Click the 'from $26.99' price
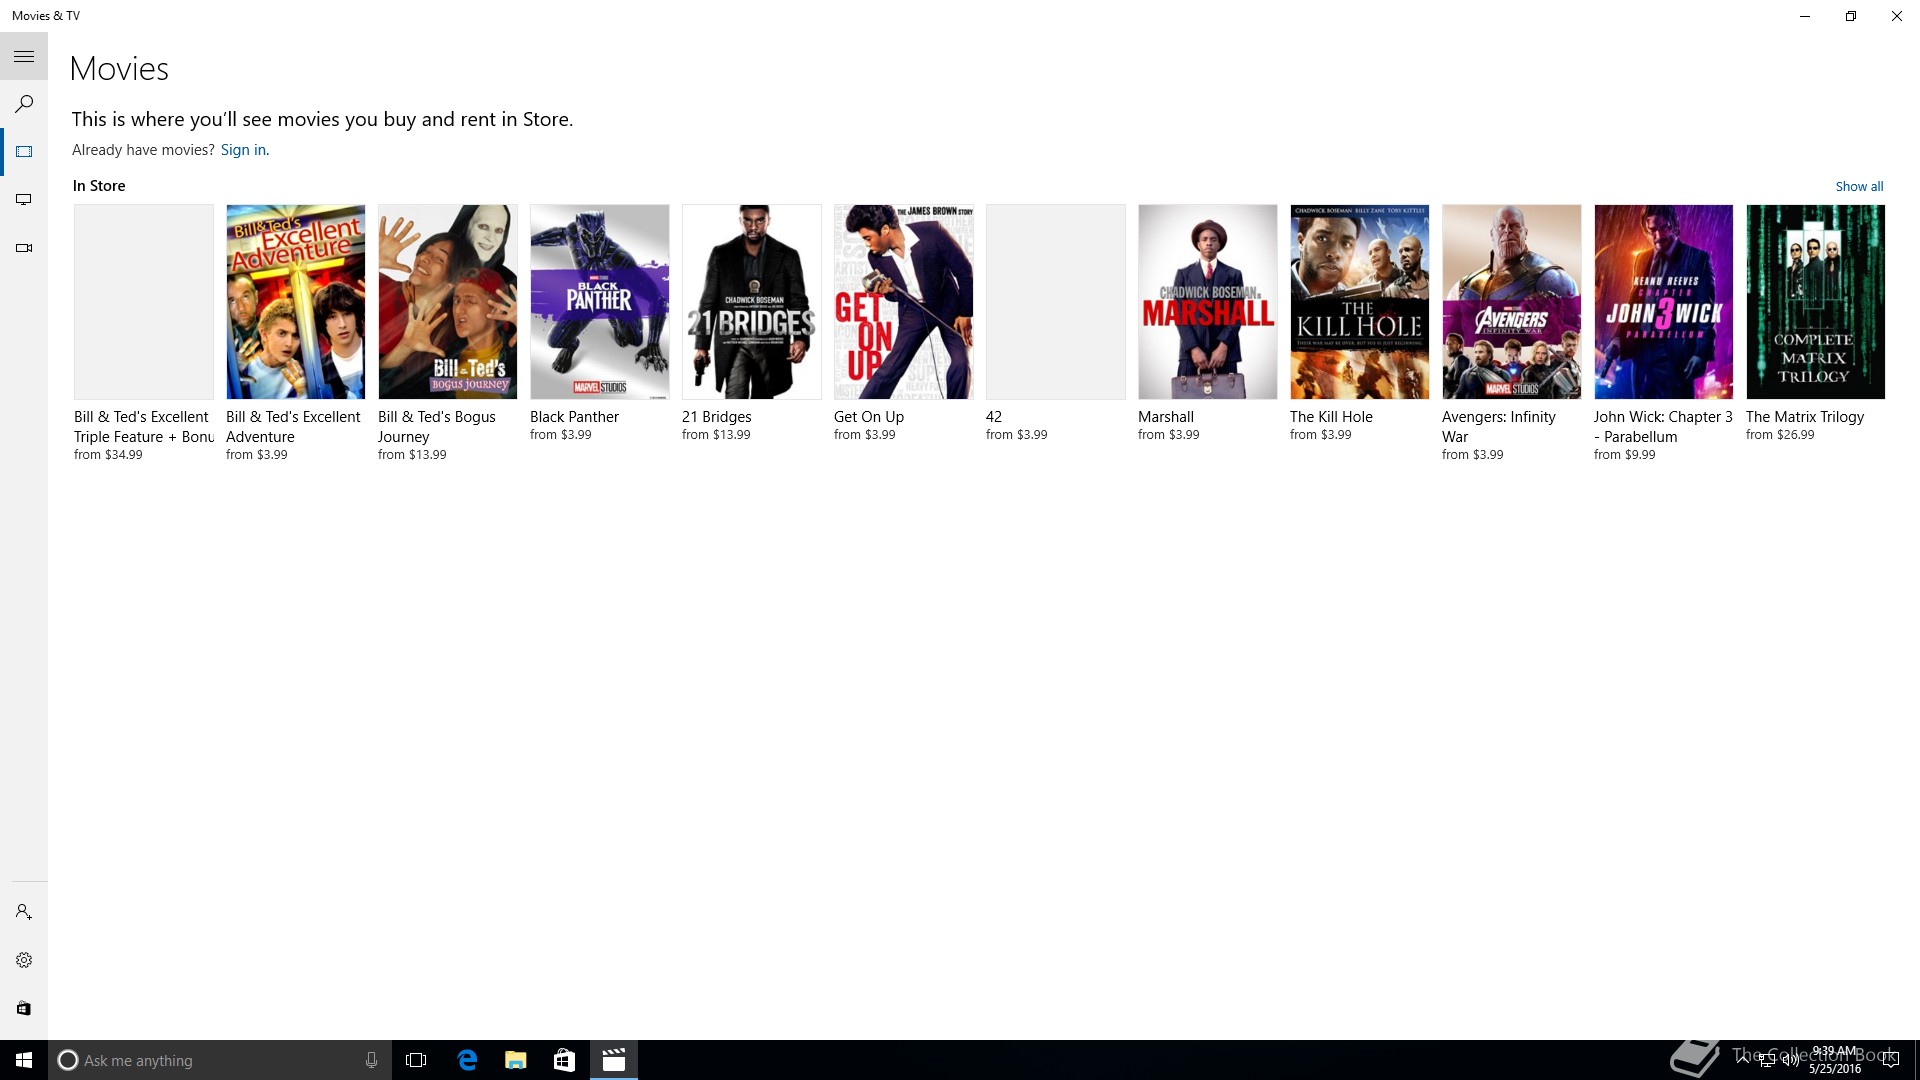The image size is (1920, 1080). [1780, 435]
